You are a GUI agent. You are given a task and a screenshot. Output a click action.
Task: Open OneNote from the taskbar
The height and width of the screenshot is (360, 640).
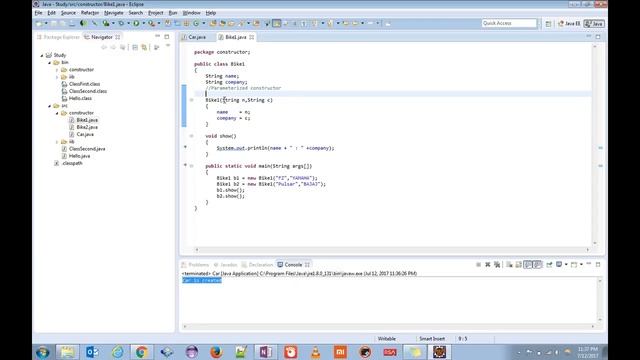click(x=266, y=352)
